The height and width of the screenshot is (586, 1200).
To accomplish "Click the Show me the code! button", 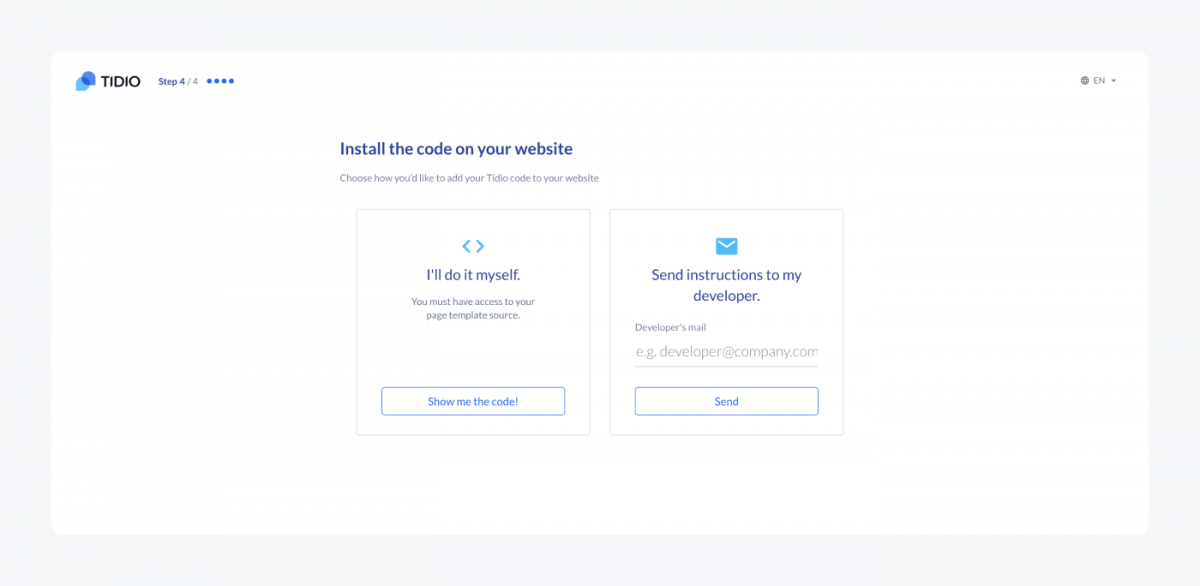I will [473, 401].
